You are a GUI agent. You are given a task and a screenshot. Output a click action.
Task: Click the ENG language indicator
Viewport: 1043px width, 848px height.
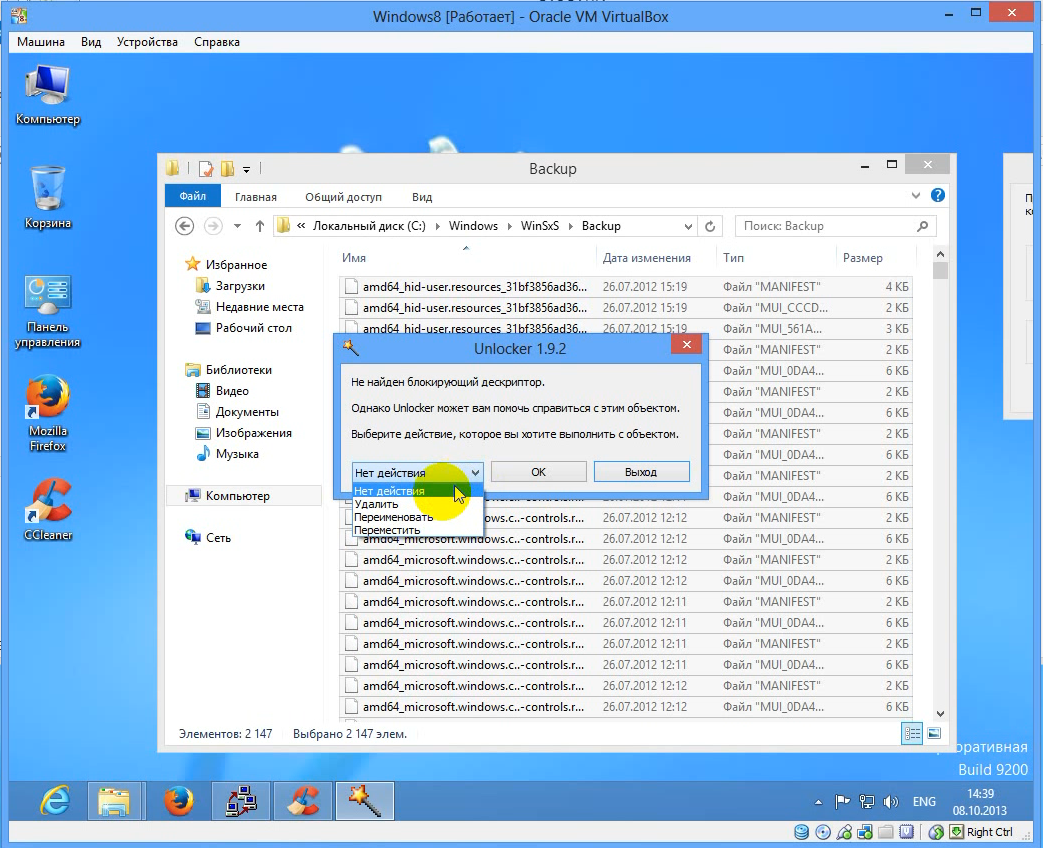tap(924, 802)
